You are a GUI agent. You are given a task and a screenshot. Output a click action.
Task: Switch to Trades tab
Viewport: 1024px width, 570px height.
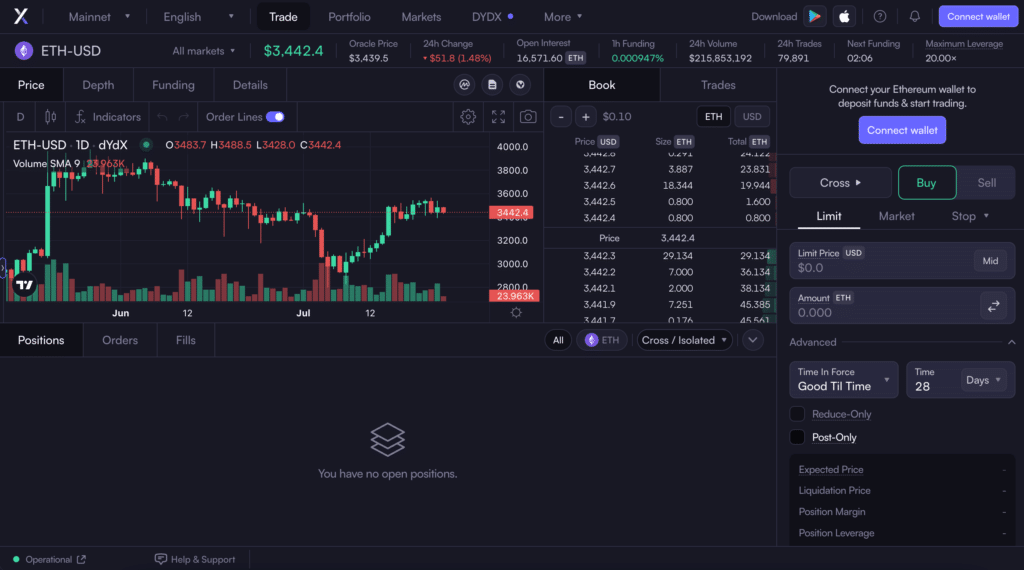[718, 85]
